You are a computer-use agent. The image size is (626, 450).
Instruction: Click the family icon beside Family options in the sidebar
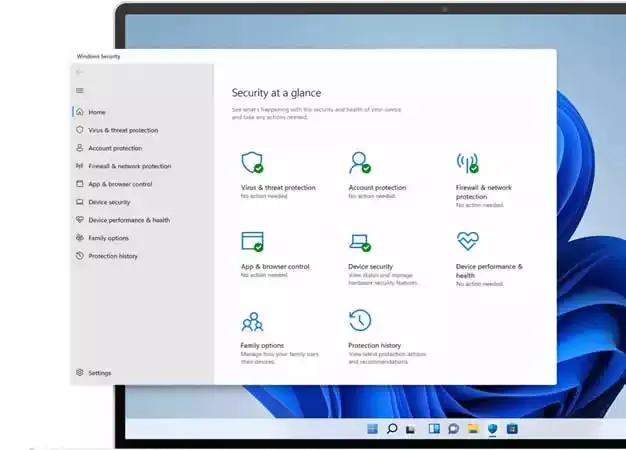80,238
